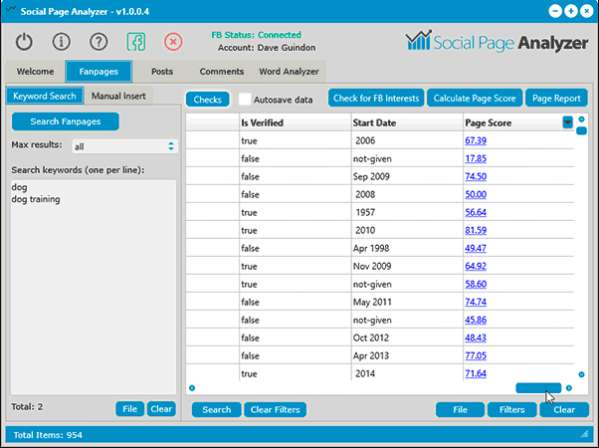Open page score link 17.85

tap(476, 158)
